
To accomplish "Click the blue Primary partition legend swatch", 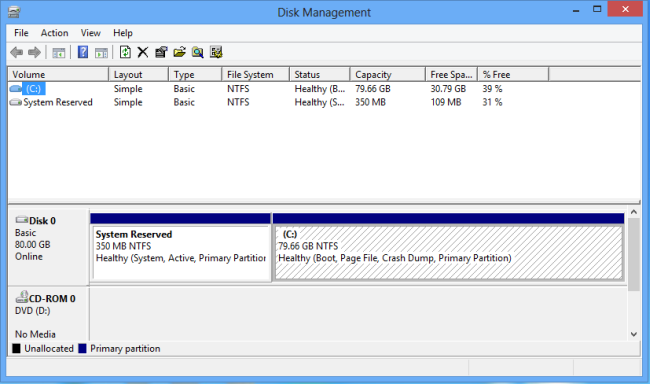I will coord(82,348).
